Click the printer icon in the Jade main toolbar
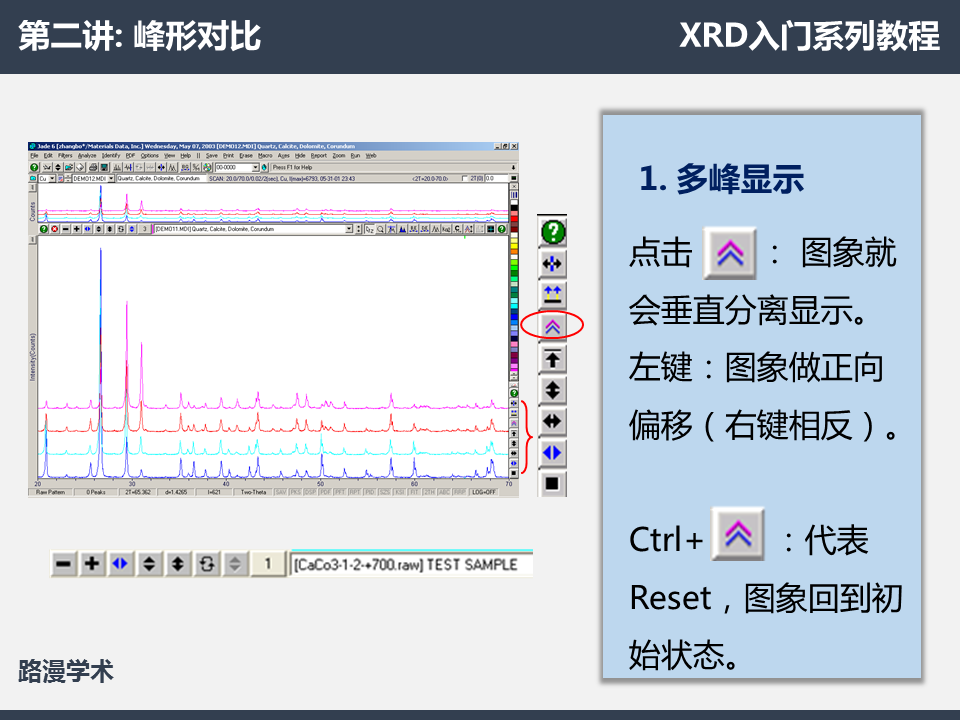The image size is (960, 720). pyautogui.click(x=93, y=167)
